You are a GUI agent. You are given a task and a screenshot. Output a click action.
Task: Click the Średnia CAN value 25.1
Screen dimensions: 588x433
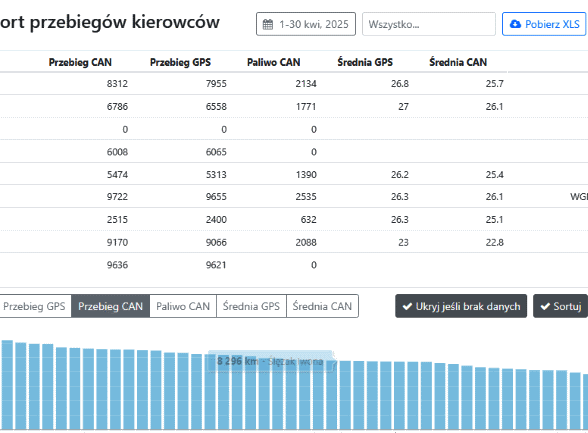[x=495, y=220]
